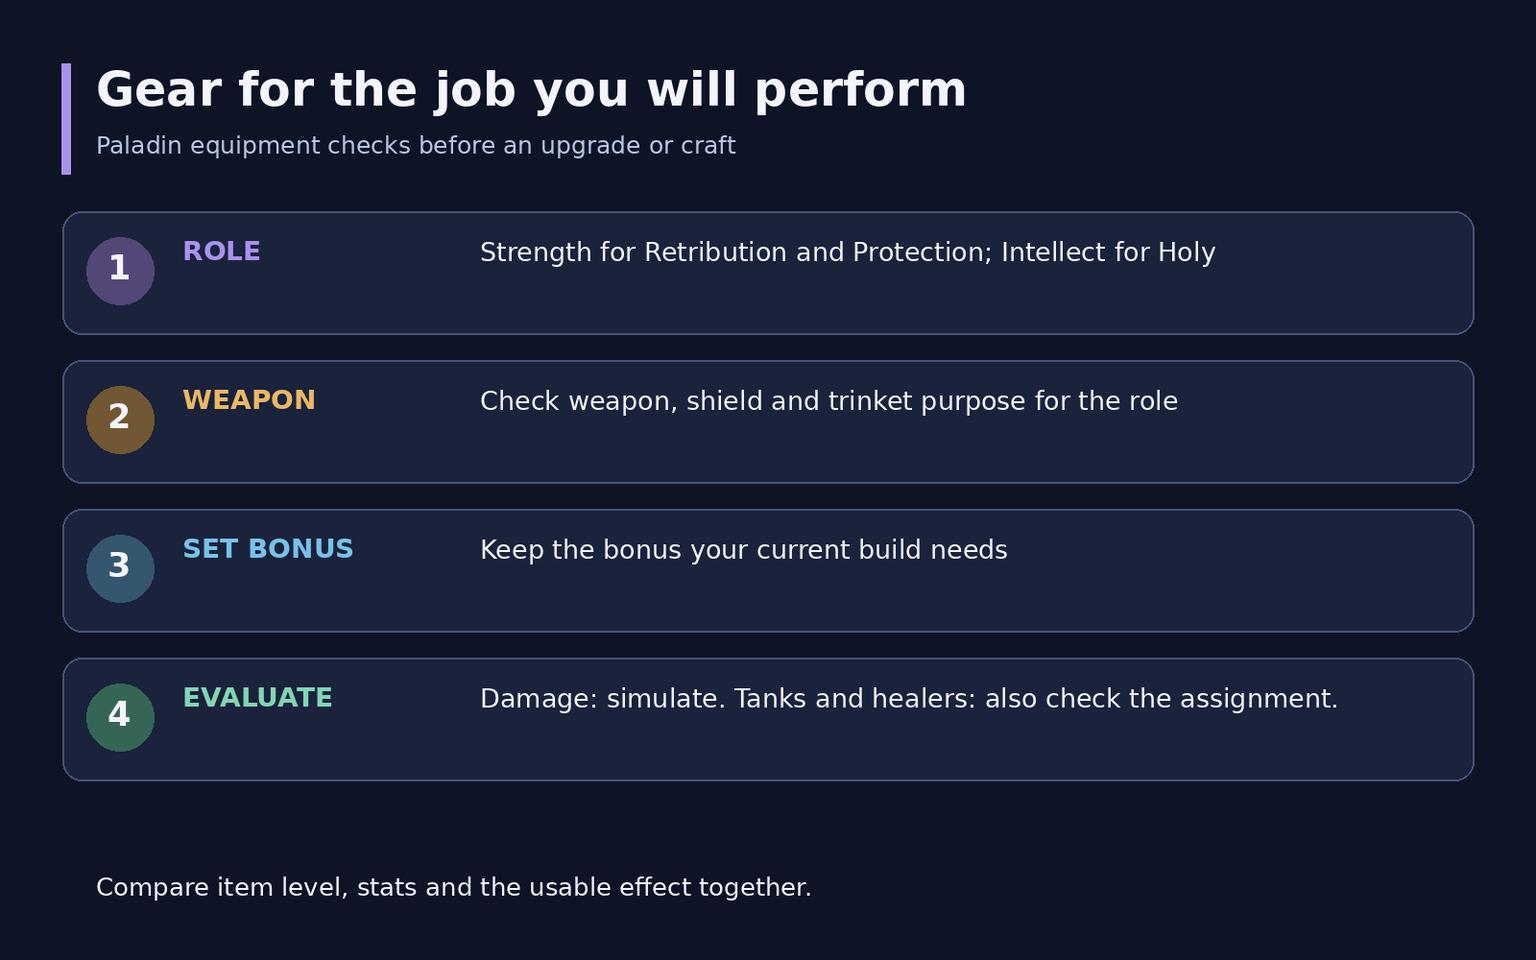Click empty area of the ROLE card
Image resolution: width=1536 pixels, height=960 pixels.
pos(900,303)
